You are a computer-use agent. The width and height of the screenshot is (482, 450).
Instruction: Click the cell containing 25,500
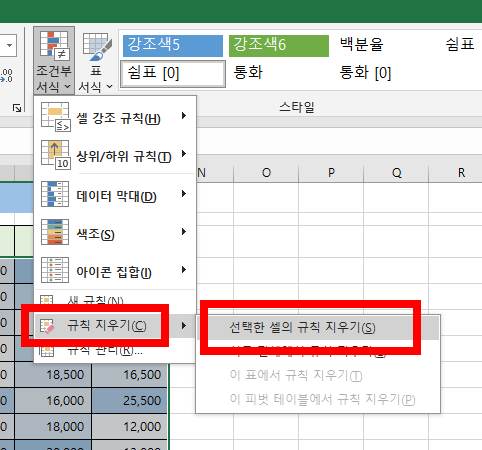point(130,401)
